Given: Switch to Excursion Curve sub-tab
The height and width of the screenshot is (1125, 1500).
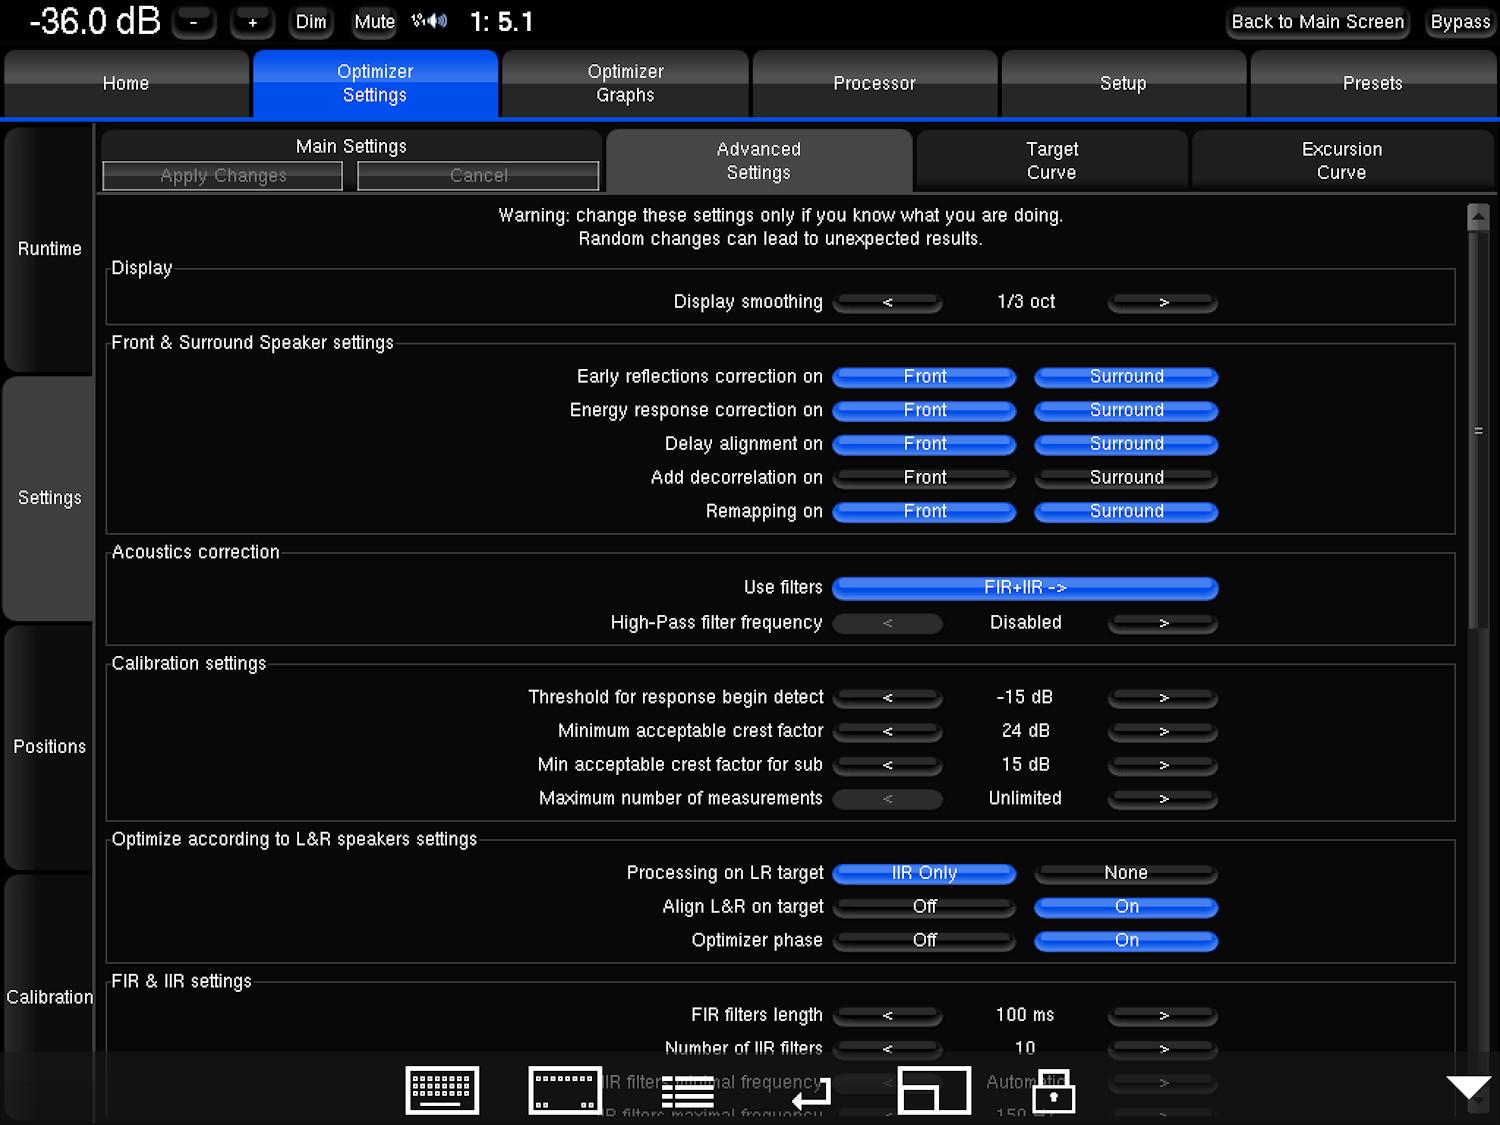Looking at the screenshot, I should [x=1342, y=161].
